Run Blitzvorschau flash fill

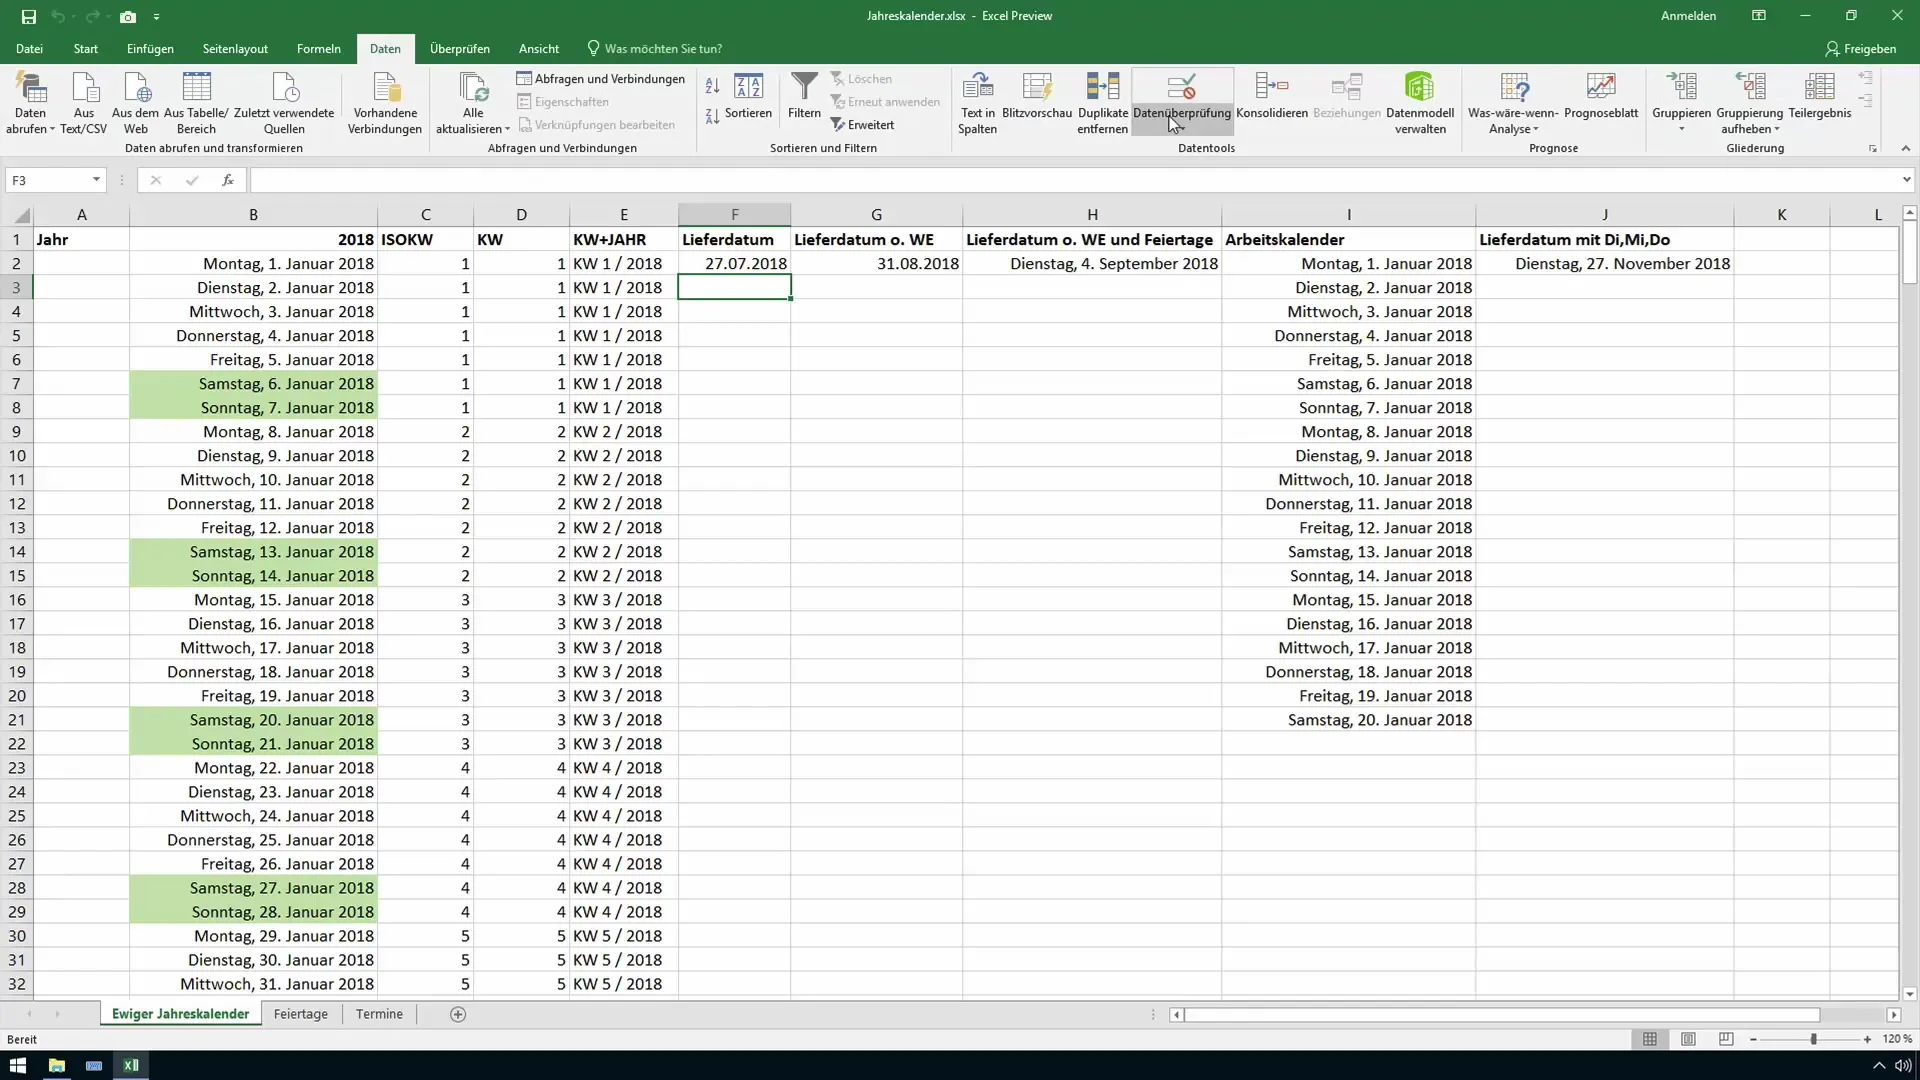(x=1037, y=96)
